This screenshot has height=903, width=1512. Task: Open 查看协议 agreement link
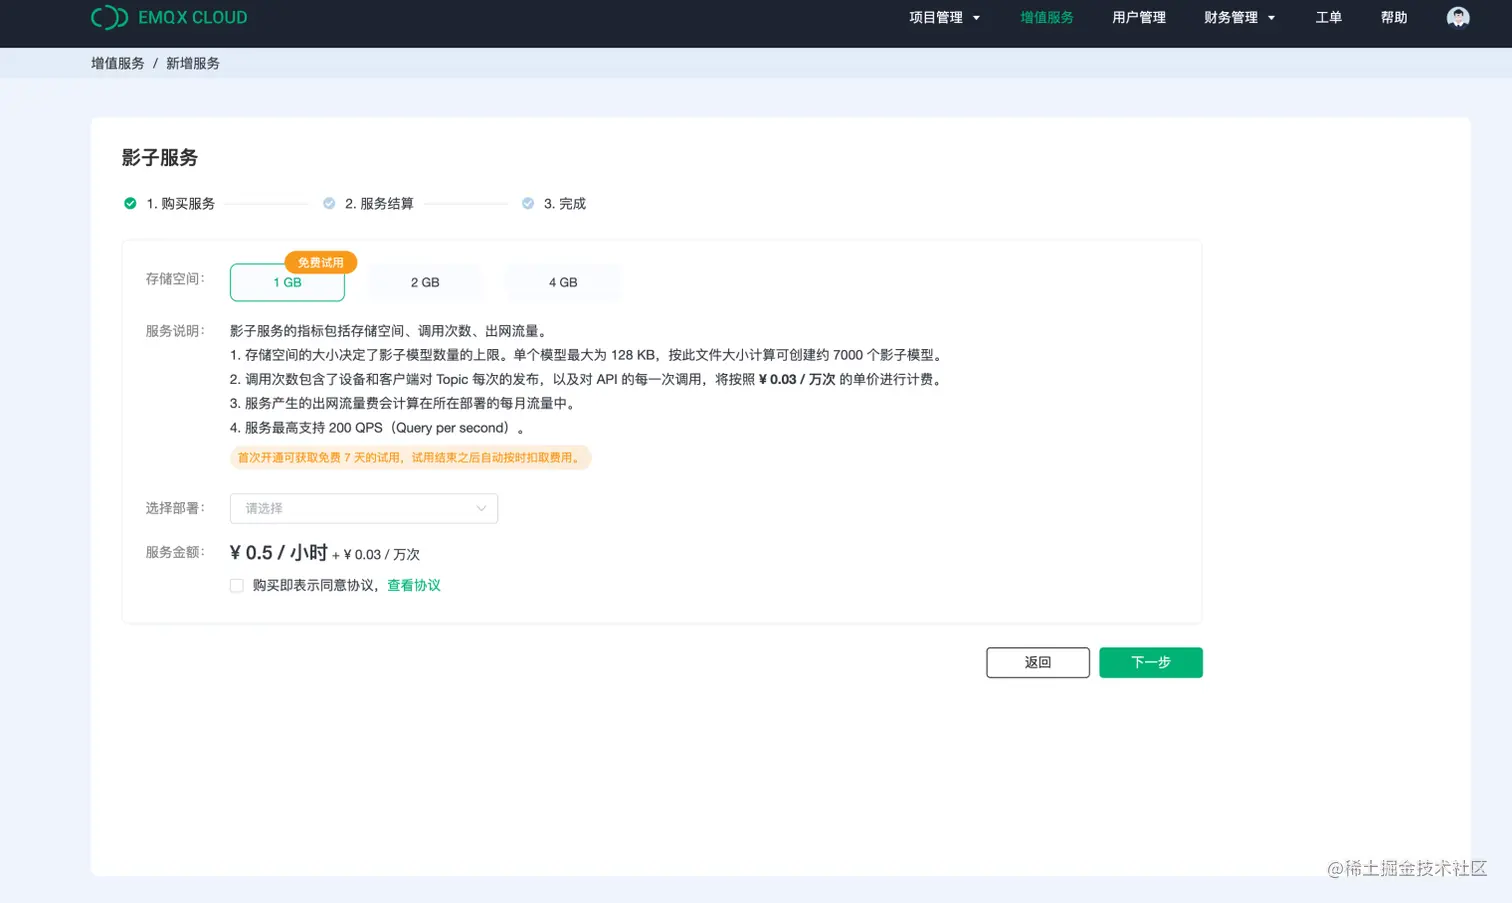(x=414, y=585)
